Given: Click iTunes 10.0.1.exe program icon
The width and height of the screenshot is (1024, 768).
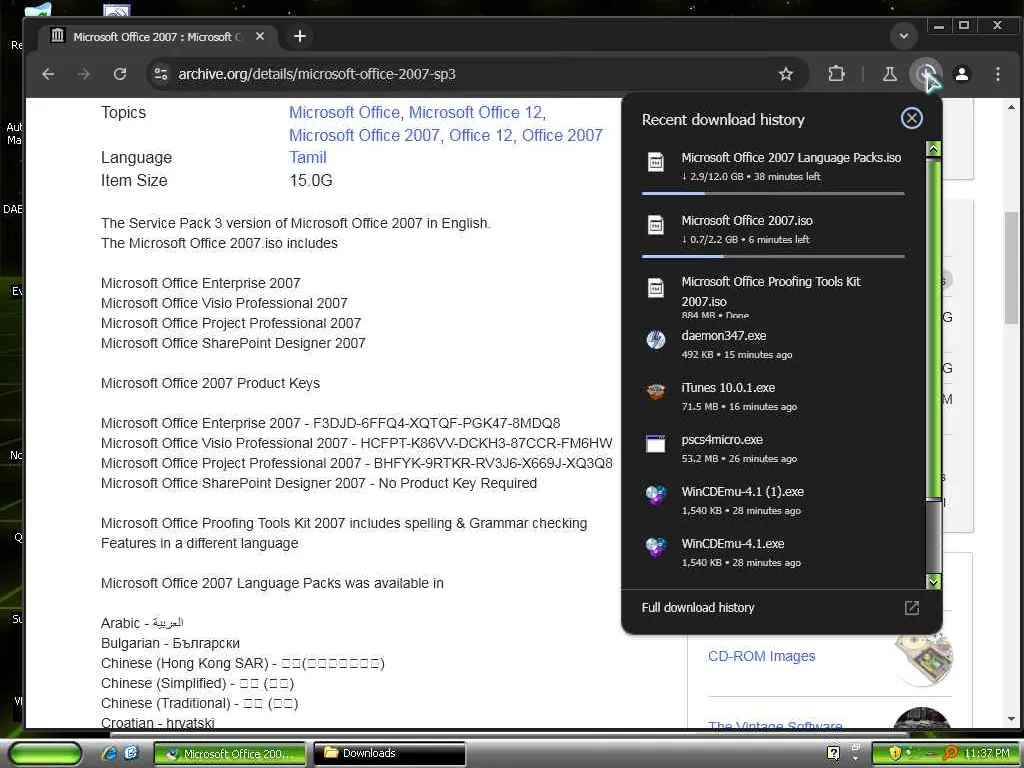Looking at the screenshot, I should (x=656, y=391).
